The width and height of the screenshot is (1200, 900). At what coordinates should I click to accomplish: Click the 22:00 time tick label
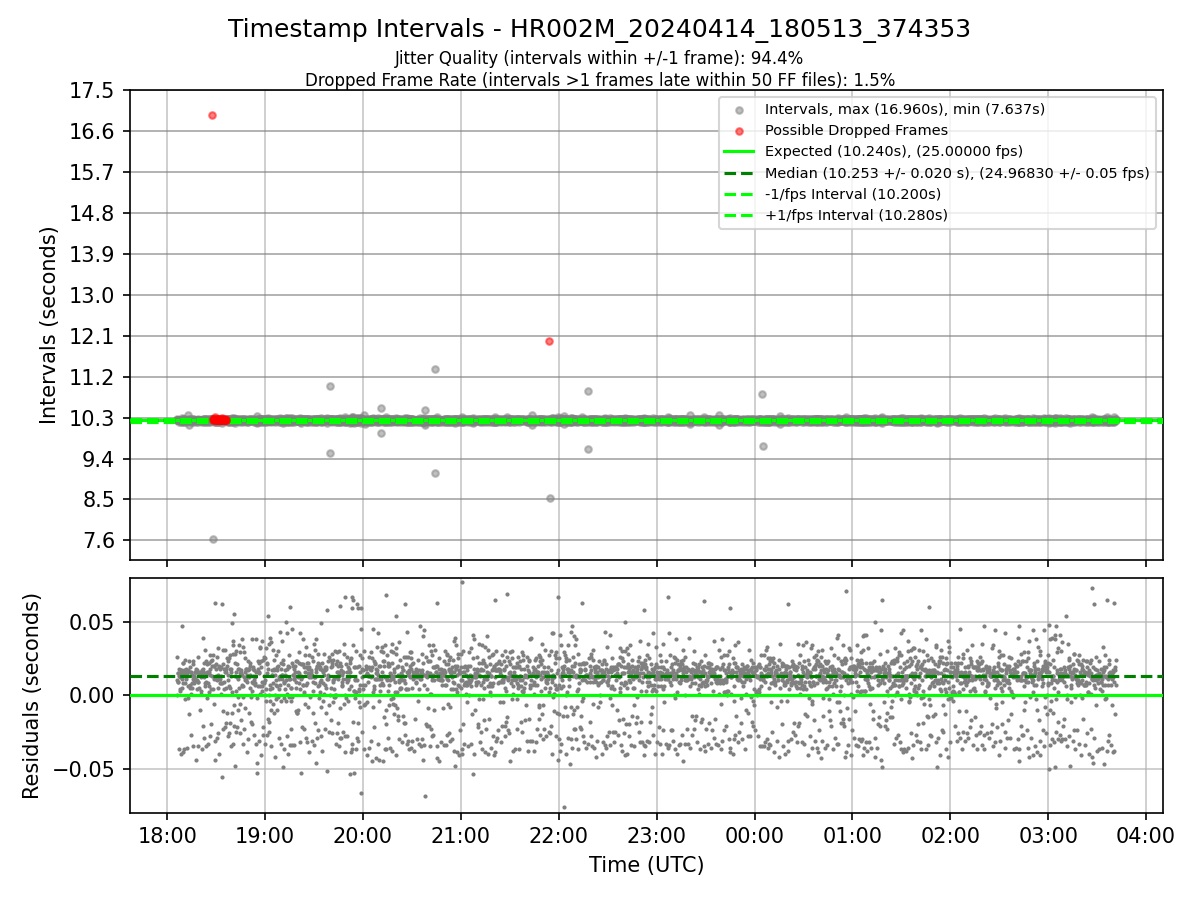[559, 834]
